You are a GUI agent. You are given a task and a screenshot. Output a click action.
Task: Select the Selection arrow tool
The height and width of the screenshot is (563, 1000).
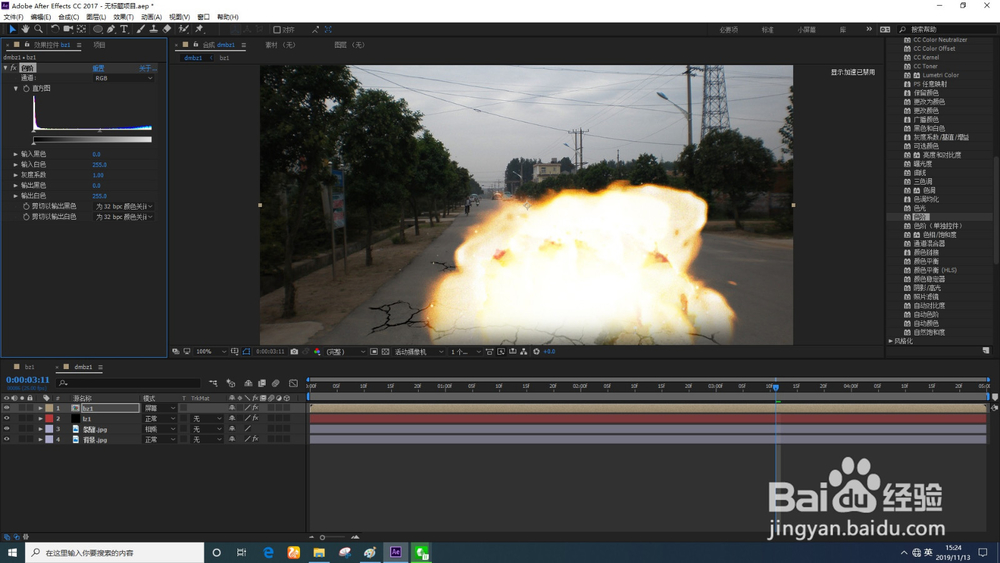[x=12, y=29]
